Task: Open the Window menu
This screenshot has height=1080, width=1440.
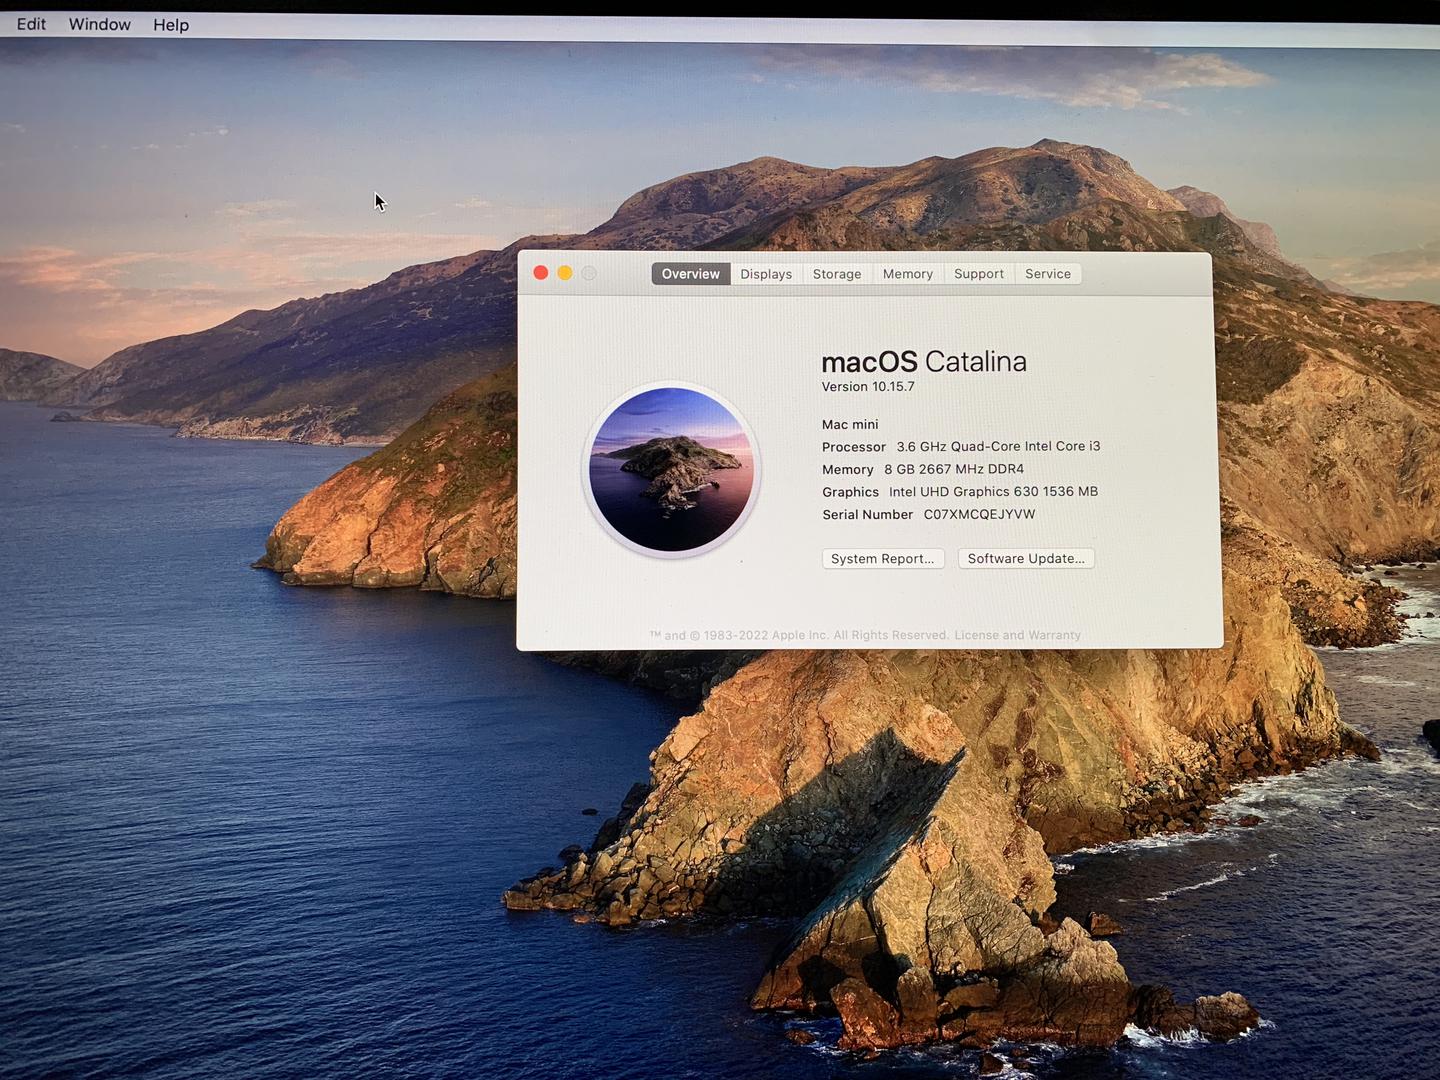Action: click(x=99, y=24)
